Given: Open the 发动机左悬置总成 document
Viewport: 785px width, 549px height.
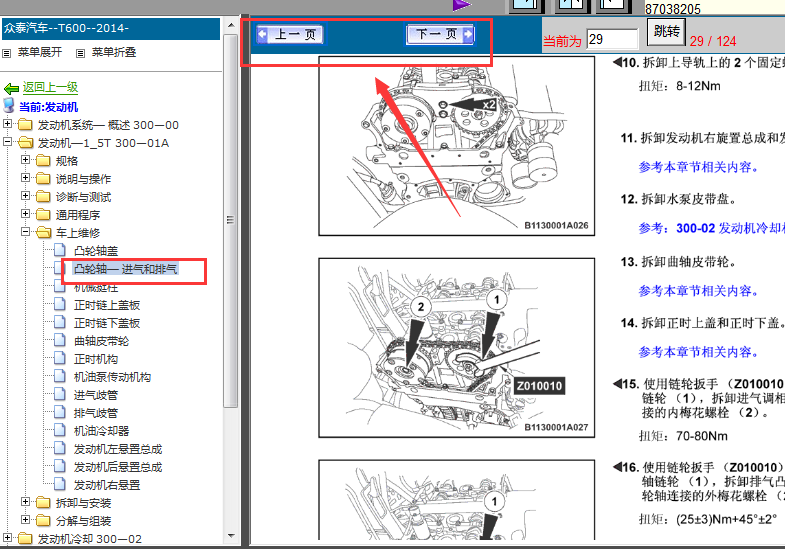Looking at the screenshot, I should (x=118, y=449).
